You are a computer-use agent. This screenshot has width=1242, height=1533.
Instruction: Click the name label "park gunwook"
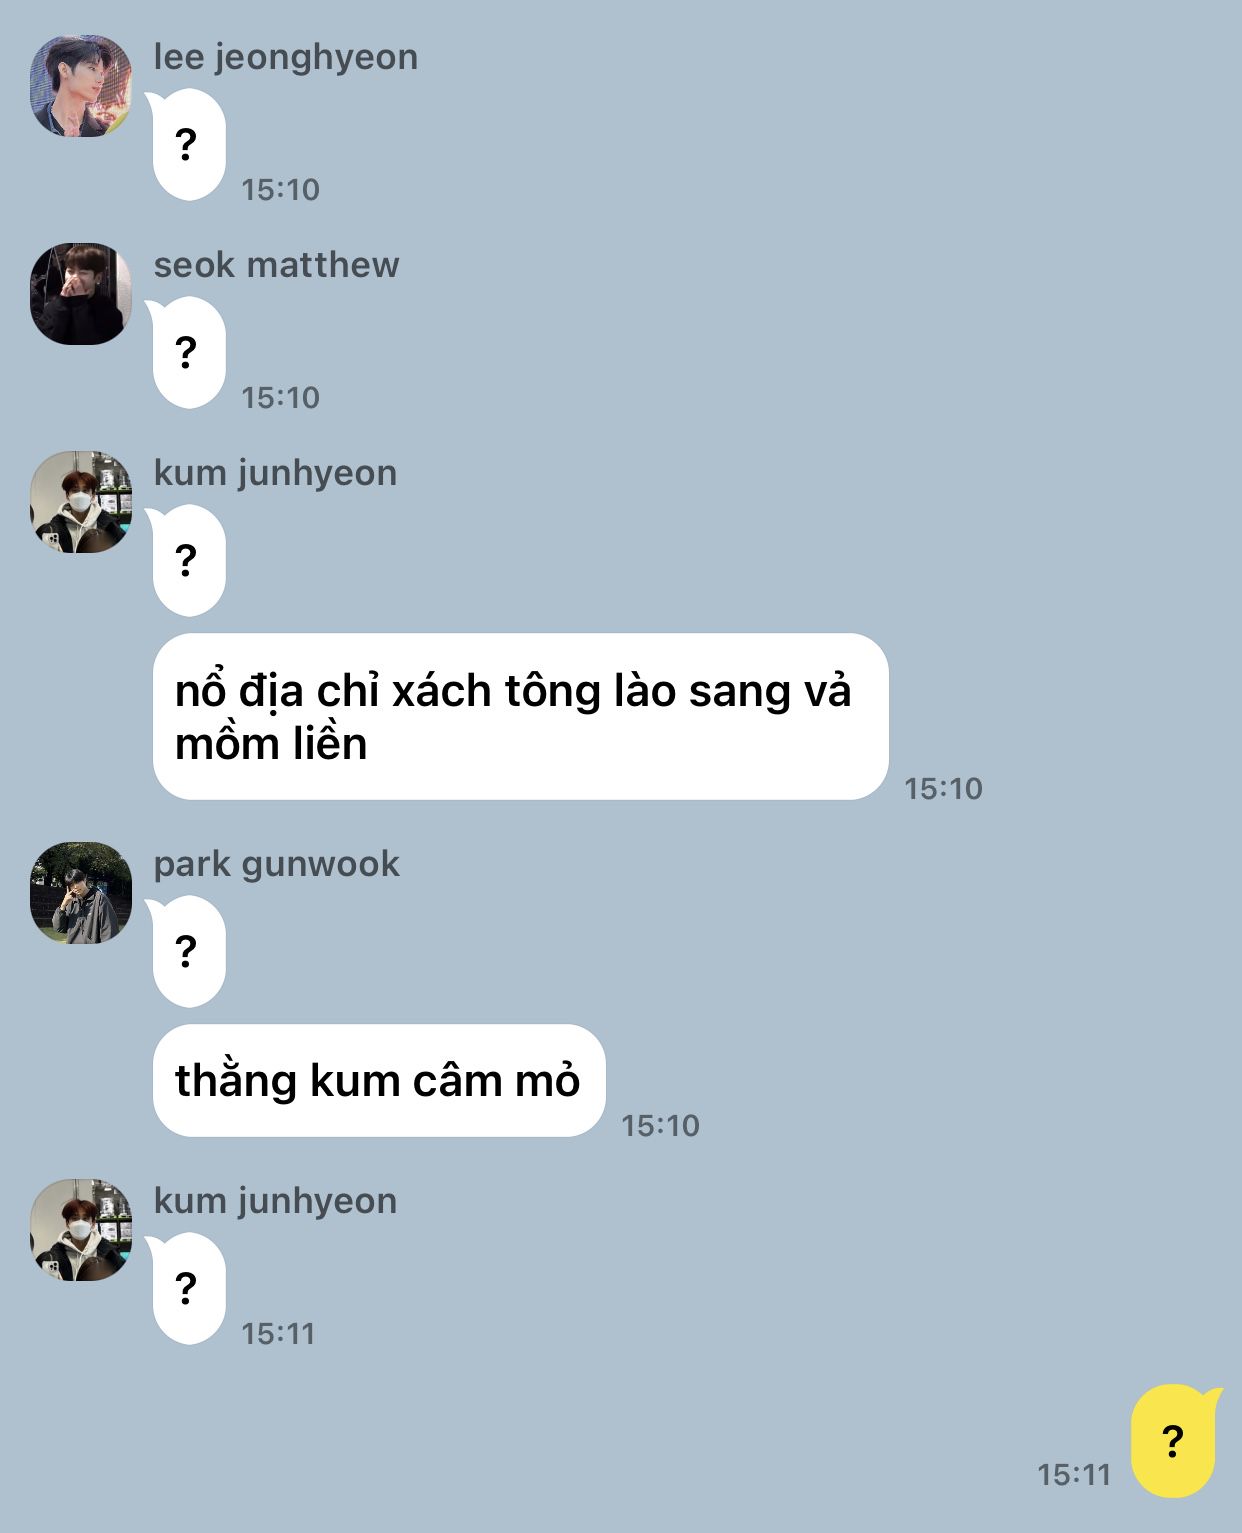276,864
